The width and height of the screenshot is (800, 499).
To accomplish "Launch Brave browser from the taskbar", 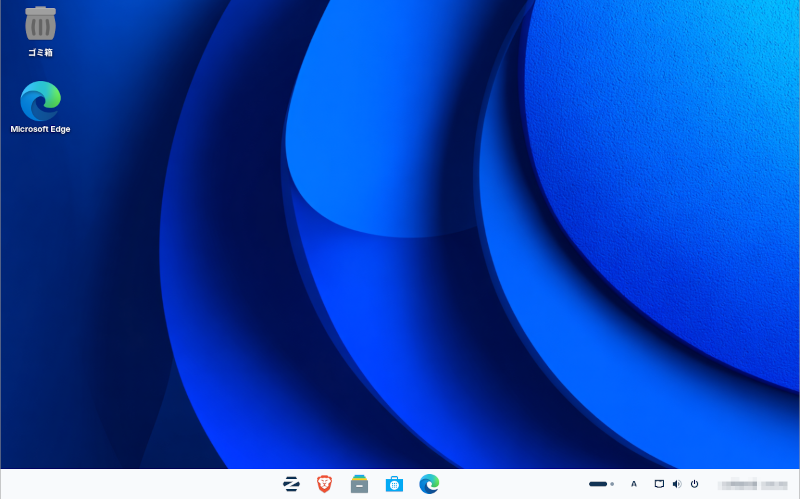I will 325,484.
